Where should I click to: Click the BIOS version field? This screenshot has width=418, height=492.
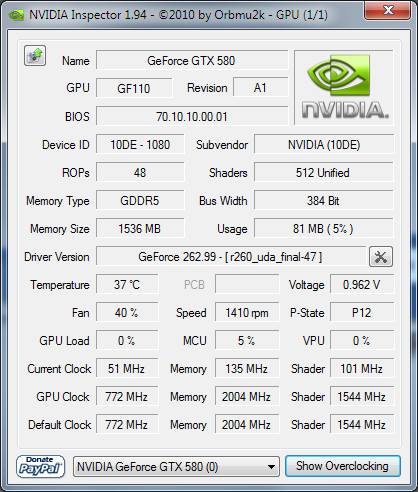(192, 116)
